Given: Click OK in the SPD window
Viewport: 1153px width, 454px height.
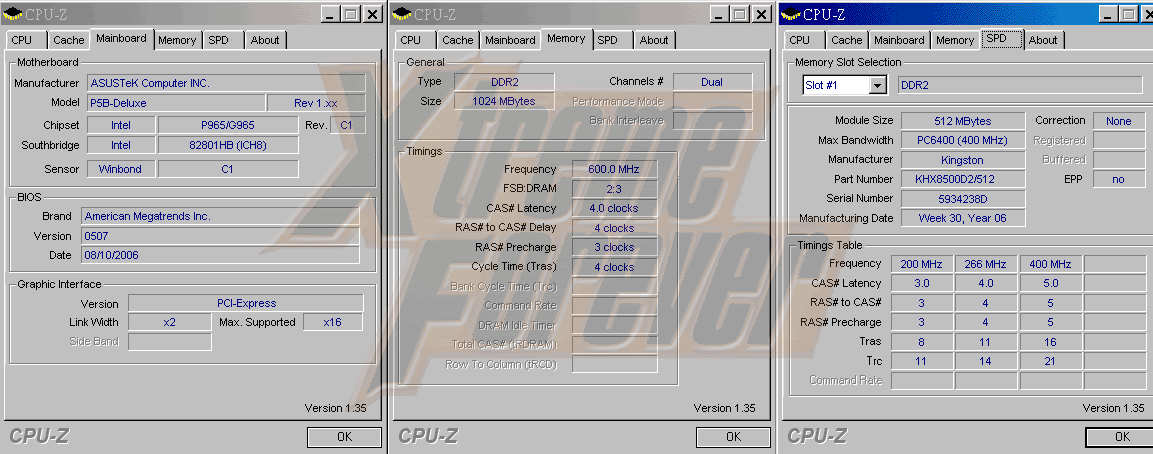Looking at the screenshot, I should coord(1121,436).
